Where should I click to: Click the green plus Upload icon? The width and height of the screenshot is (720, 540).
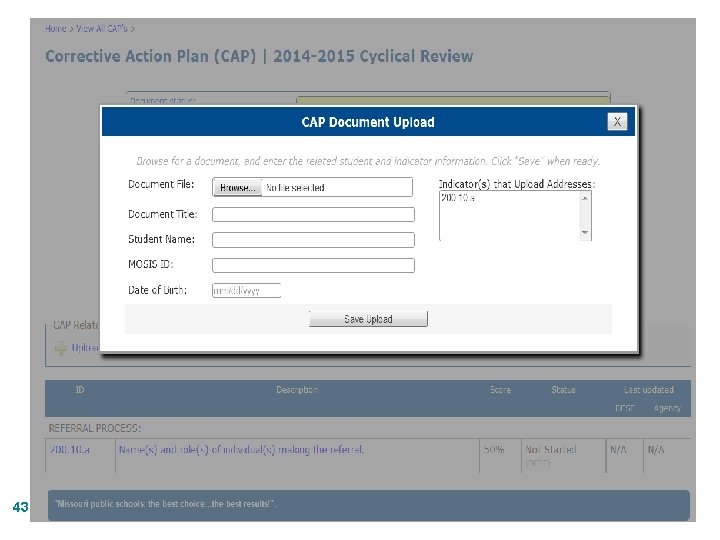tap(61, 348)
